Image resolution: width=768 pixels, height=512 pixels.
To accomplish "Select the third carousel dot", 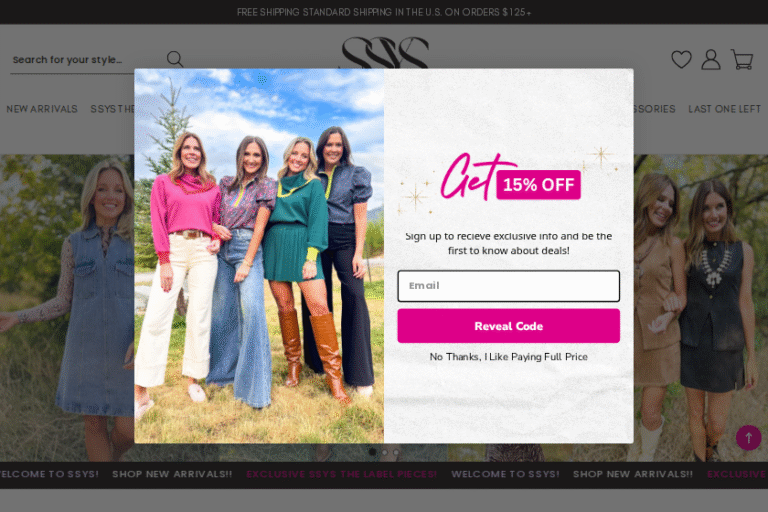I will coord(396,452).
